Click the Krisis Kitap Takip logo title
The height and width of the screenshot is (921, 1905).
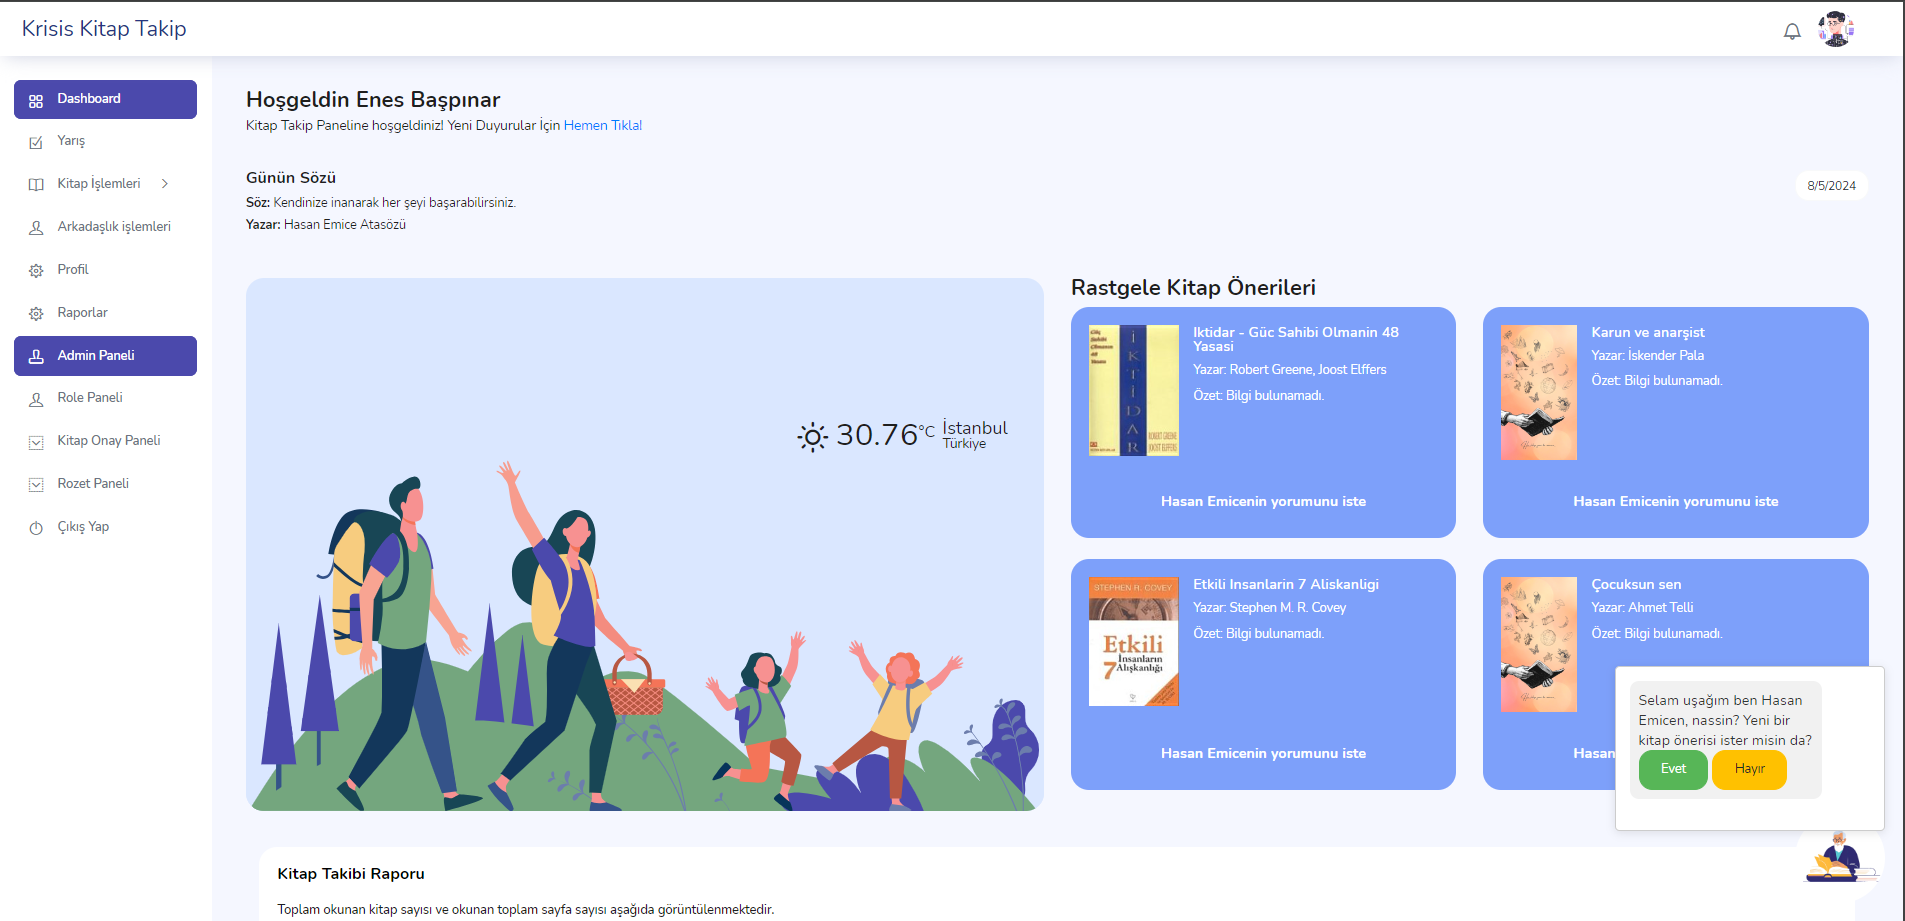coord(104,29)
